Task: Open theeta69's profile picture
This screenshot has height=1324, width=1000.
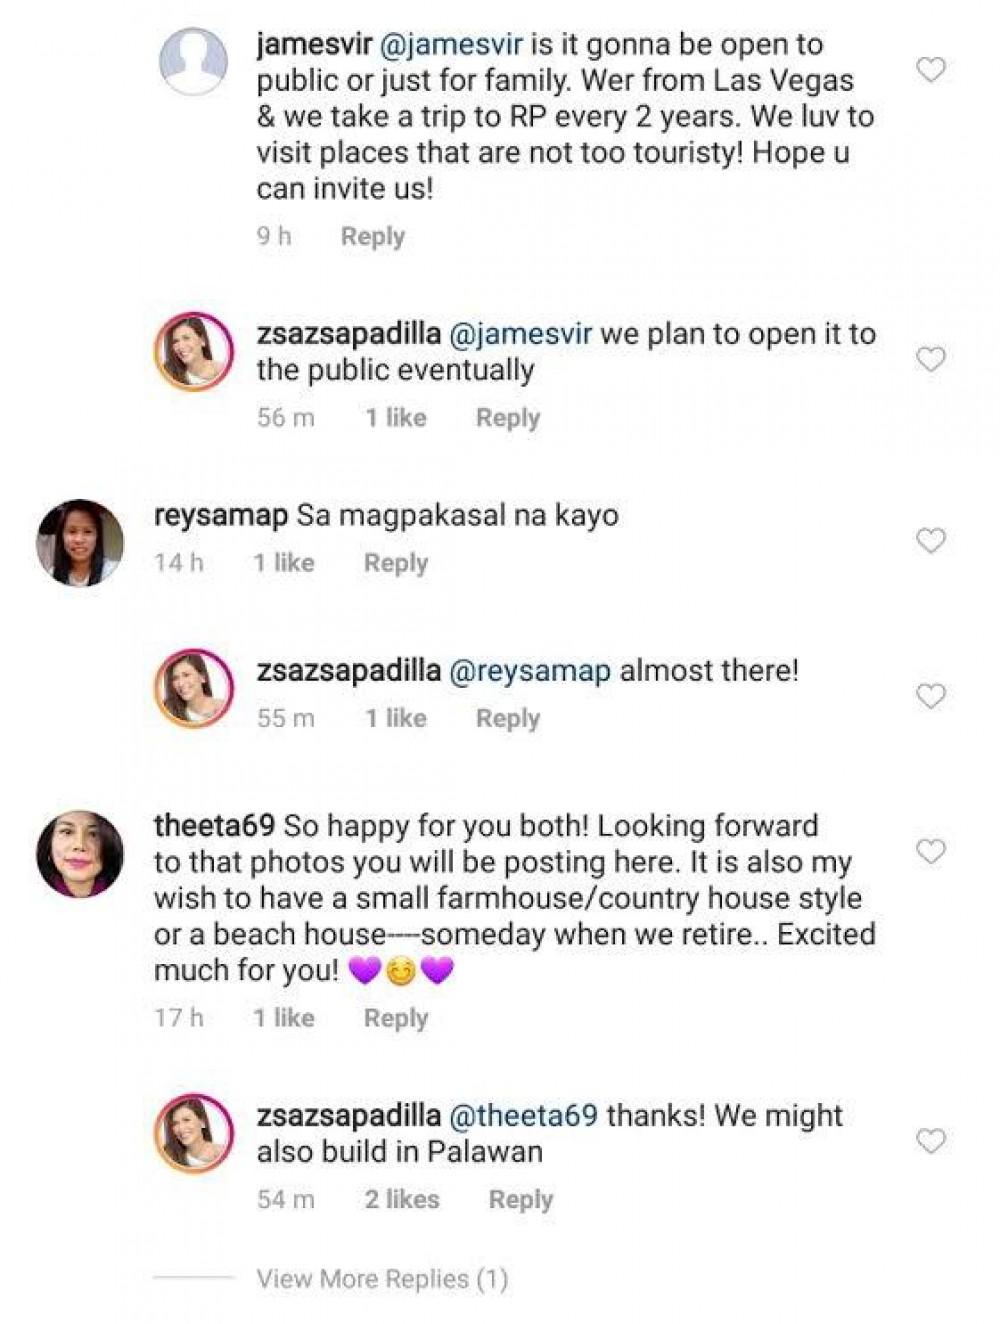Action: tap(80, 853)
